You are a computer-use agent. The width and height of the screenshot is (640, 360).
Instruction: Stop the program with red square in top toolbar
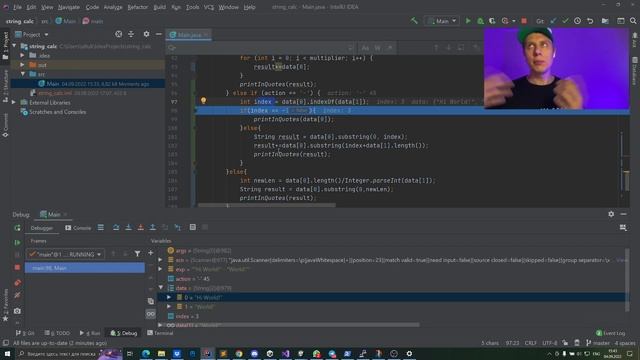point(524,21)
